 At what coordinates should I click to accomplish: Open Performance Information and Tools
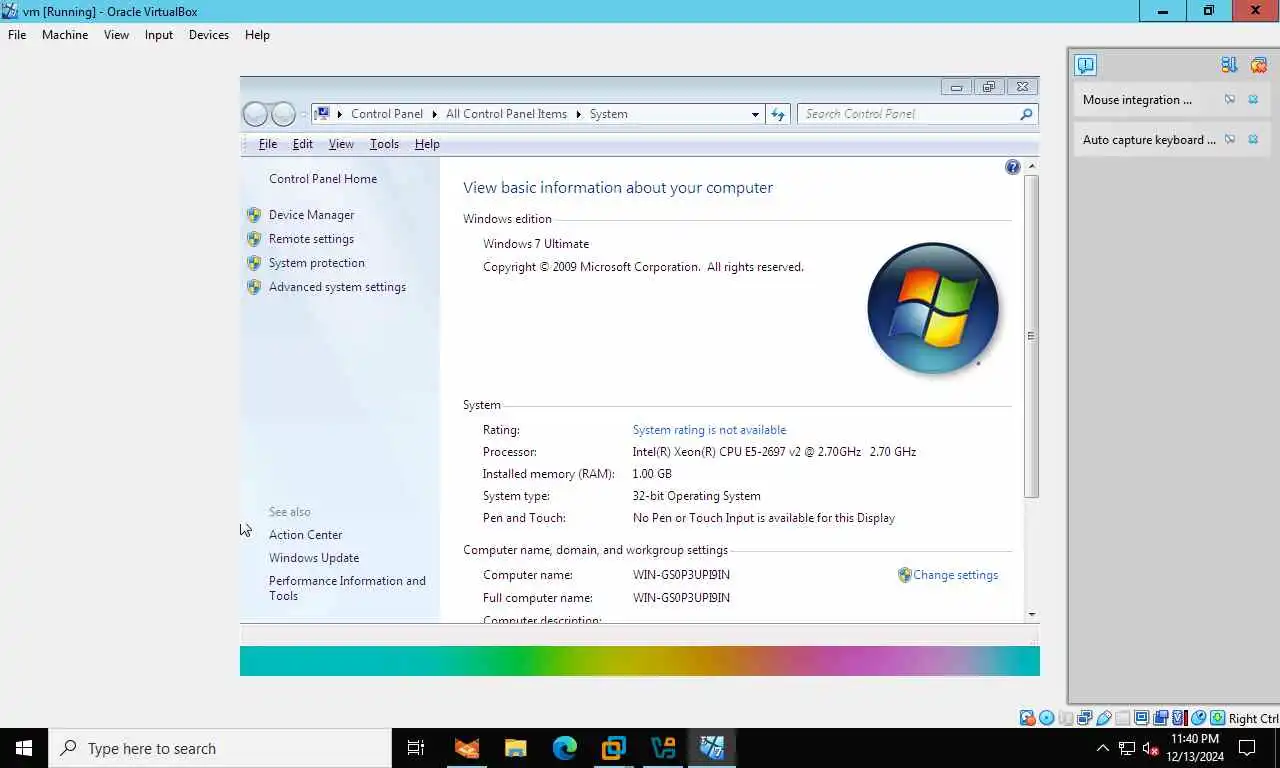(x=347, y=588)
